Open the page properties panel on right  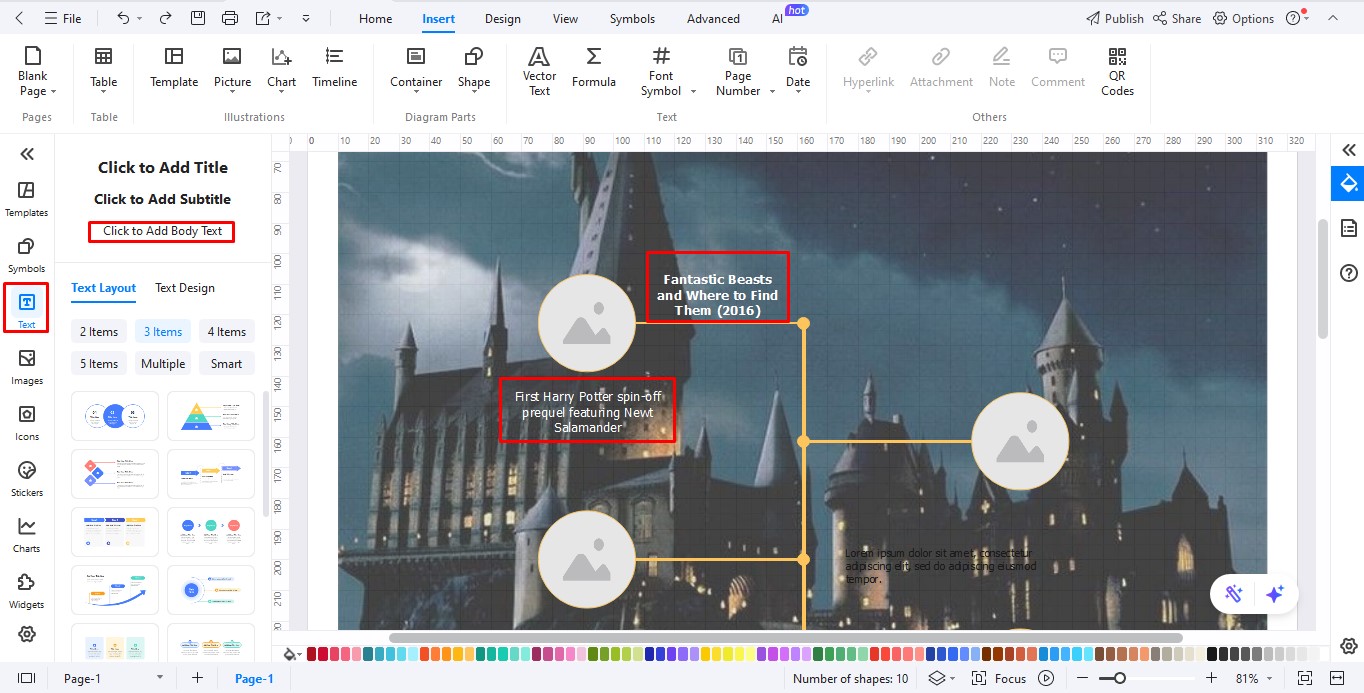click(1348, 228)
